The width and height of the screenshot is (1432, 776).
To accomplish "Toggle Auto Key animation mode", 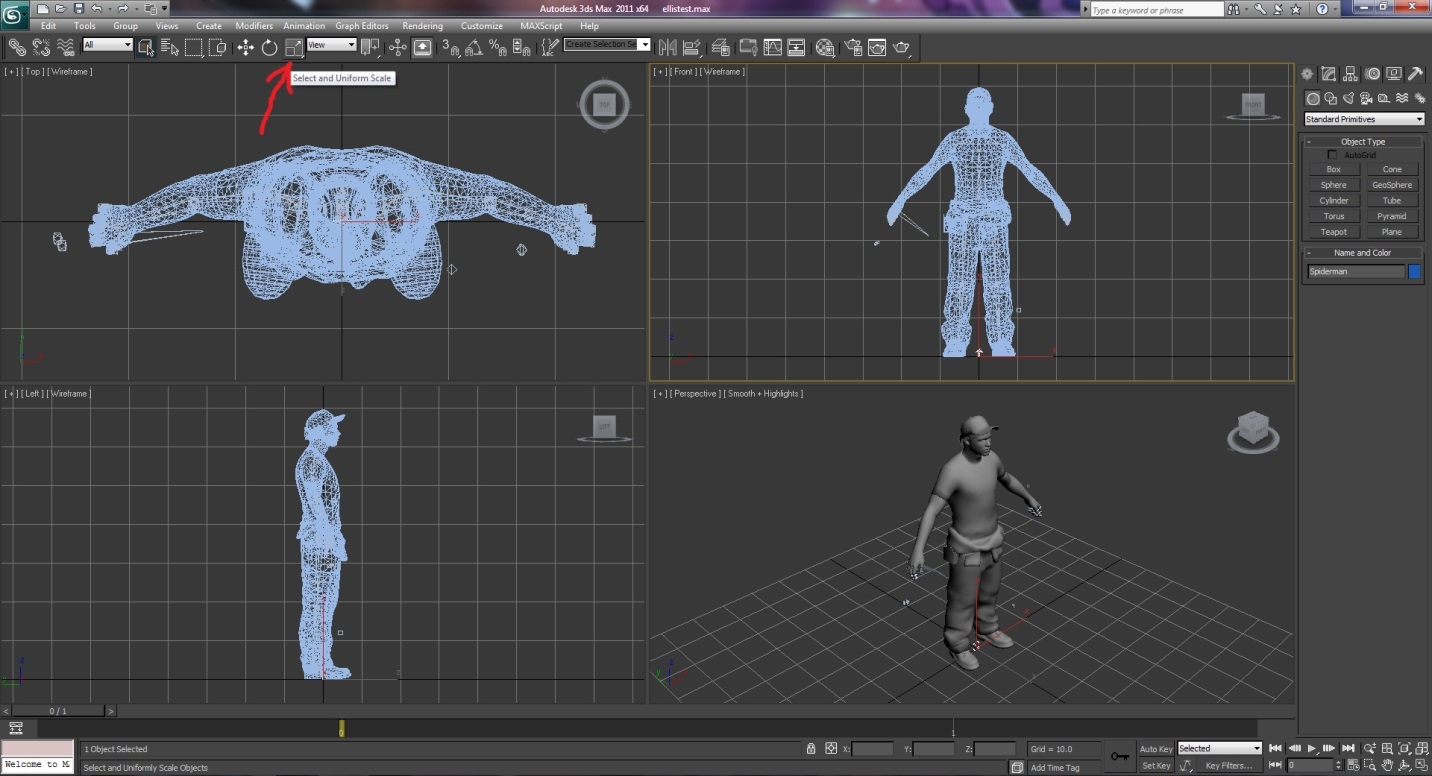I will pos(1156,749).
